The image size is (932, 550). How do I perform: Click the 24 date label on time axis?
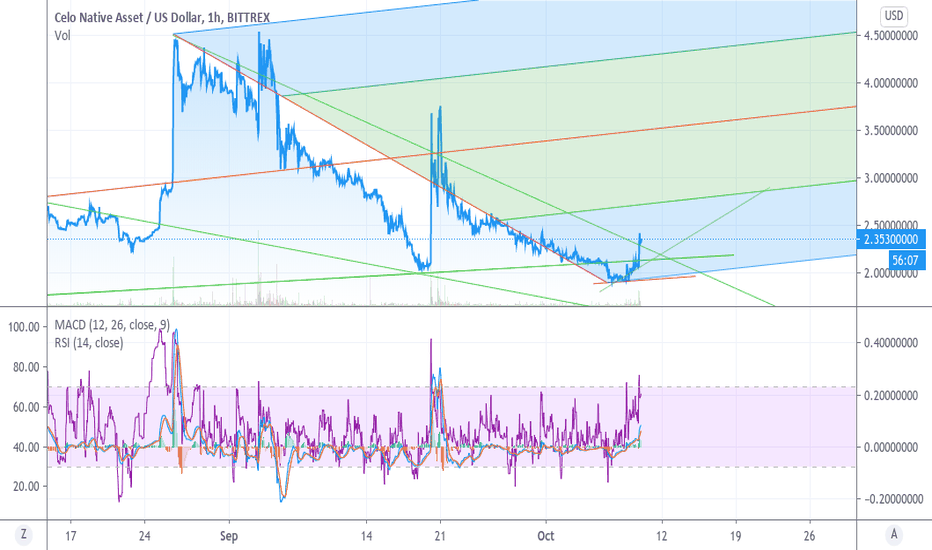click(x=144, y=536)
